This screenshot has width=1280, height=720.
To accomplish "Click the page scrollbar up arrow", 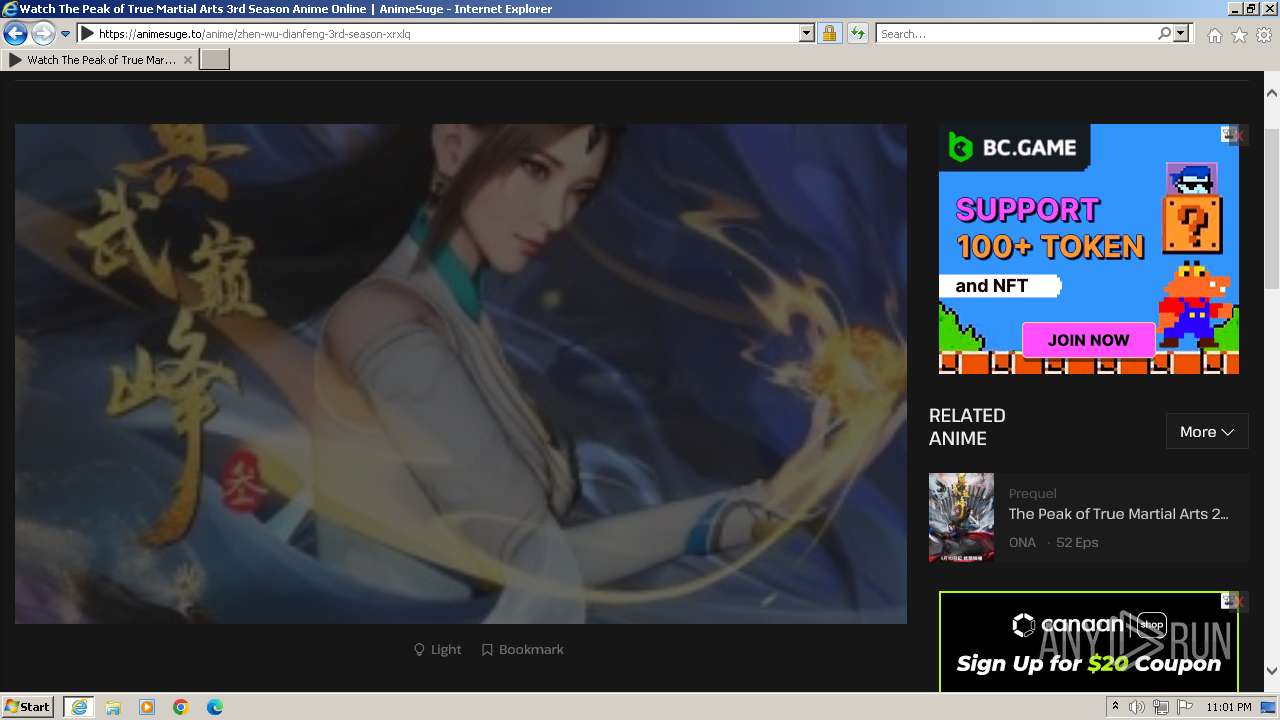I will [1272, 93].
